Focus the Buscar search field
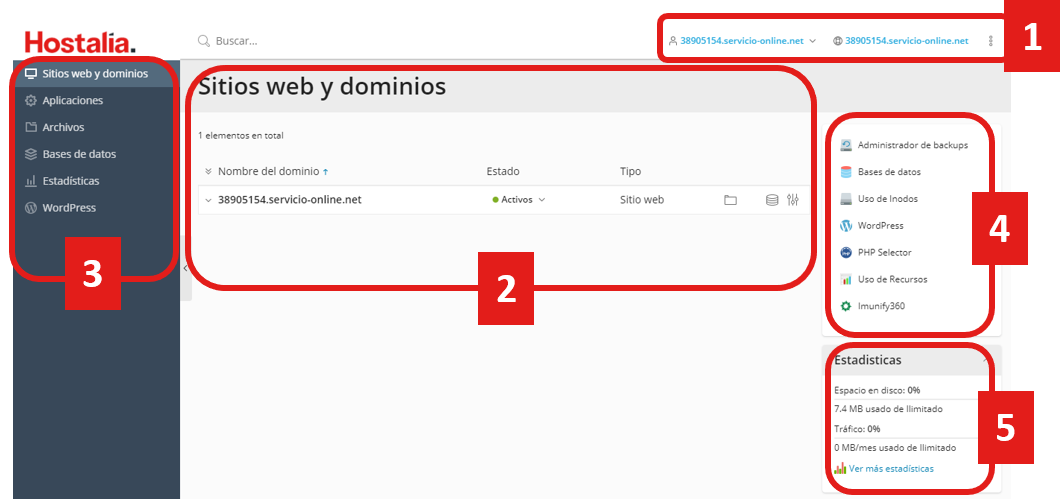 237,41
